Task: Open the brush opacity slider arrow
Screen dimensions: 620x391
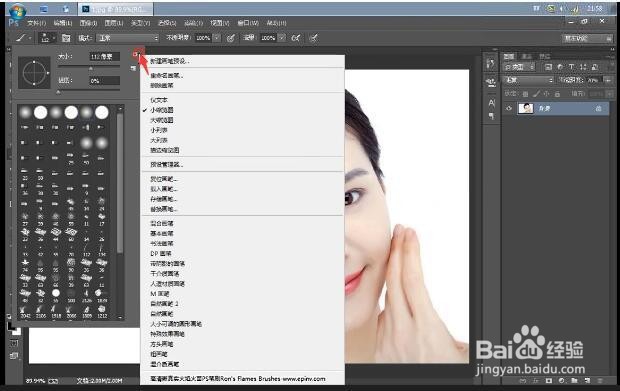Action: [217, 38]
